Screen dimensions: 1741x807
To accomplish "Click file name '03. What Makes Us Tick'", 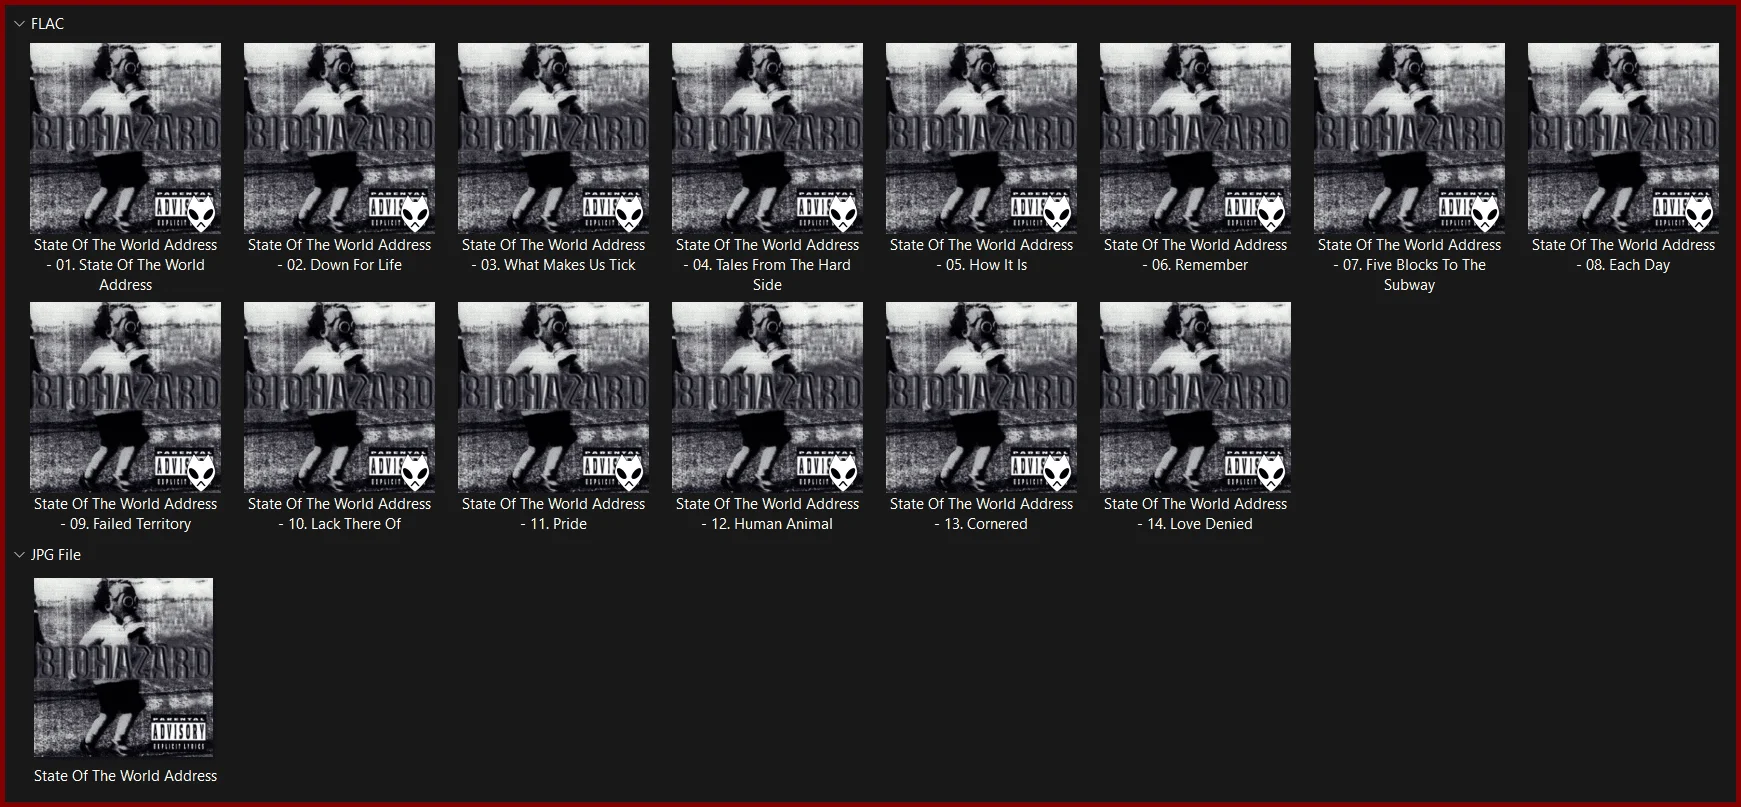I will click(553, 255).
